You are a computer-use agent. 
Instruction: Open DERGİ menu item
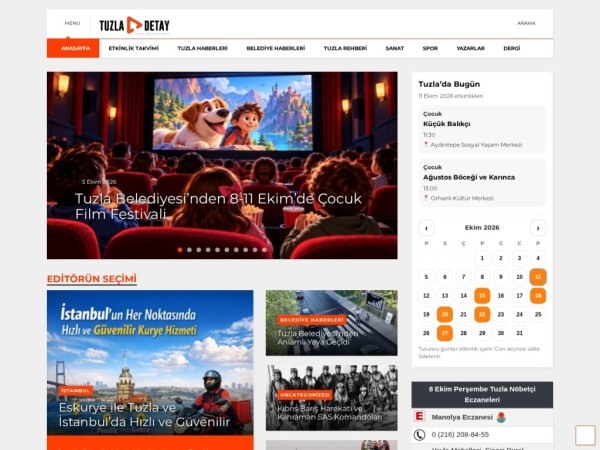point(512,48)
